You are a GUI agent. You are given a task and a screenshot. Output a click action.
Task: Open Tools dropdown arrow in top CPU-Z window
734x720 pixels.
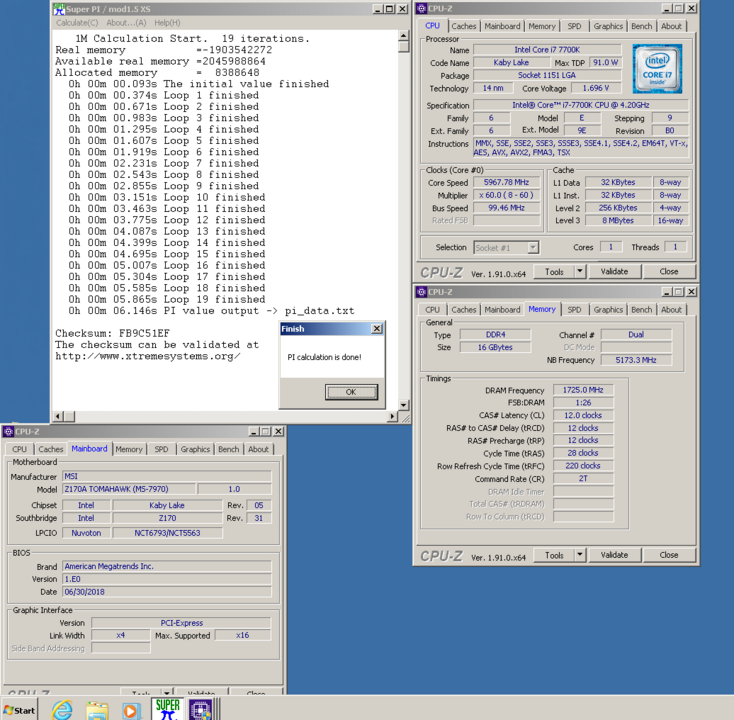pyautogui.click(x=580, y=272)
